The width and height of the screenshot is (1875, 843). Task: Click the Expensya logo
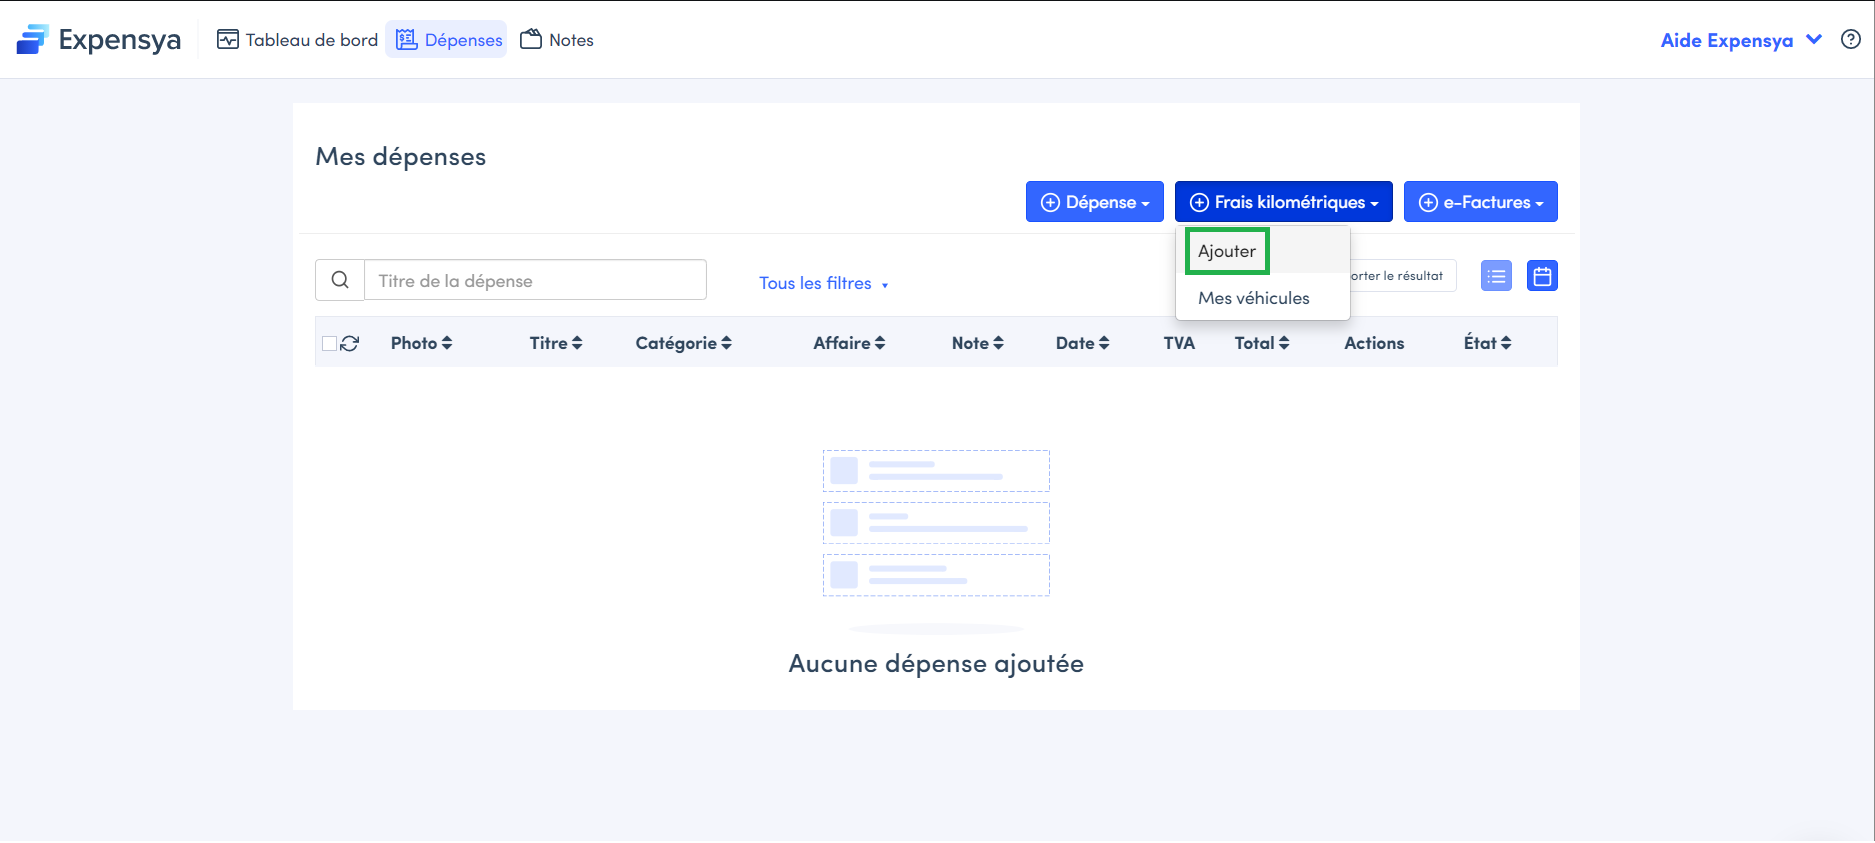coord(99,40)
